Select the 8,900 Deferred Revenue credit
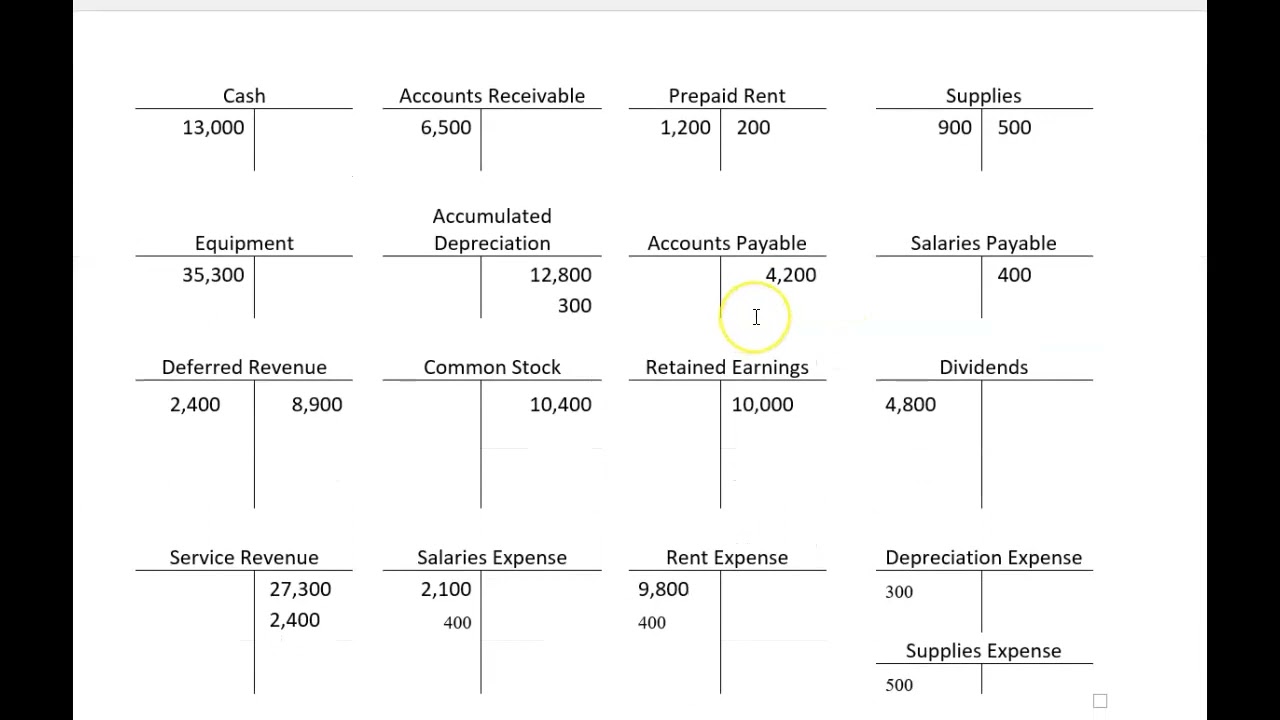The width and height of the screenshot is (1280, 720). (316, 404)
